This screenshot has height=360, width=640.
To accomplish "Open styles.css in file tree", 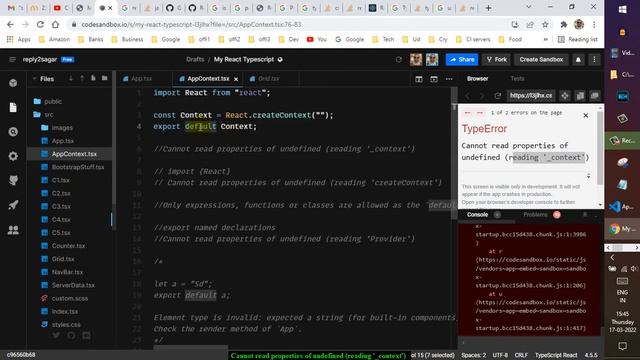I will click(66, 324).
